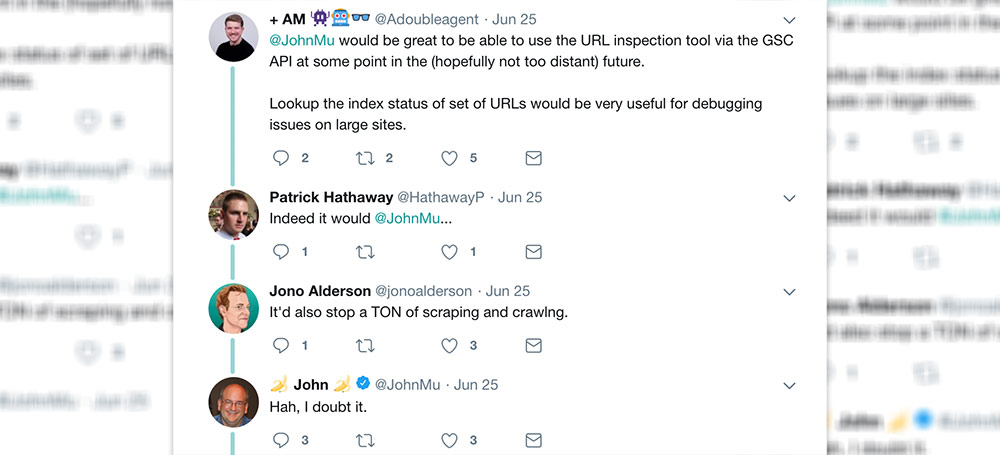The height and width of the screenshot is (455, 1000).
Task: Share Patrick Hathaway's tweet by message
Action: pyautogui.click(x=534, y=252)
